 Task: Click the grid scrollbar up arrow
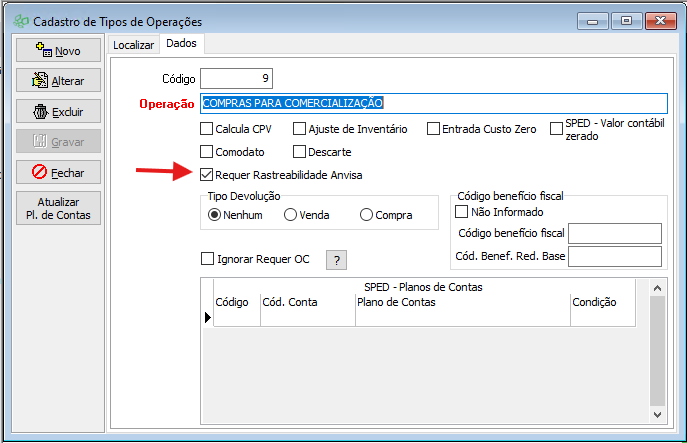click(x=658, y=288)
